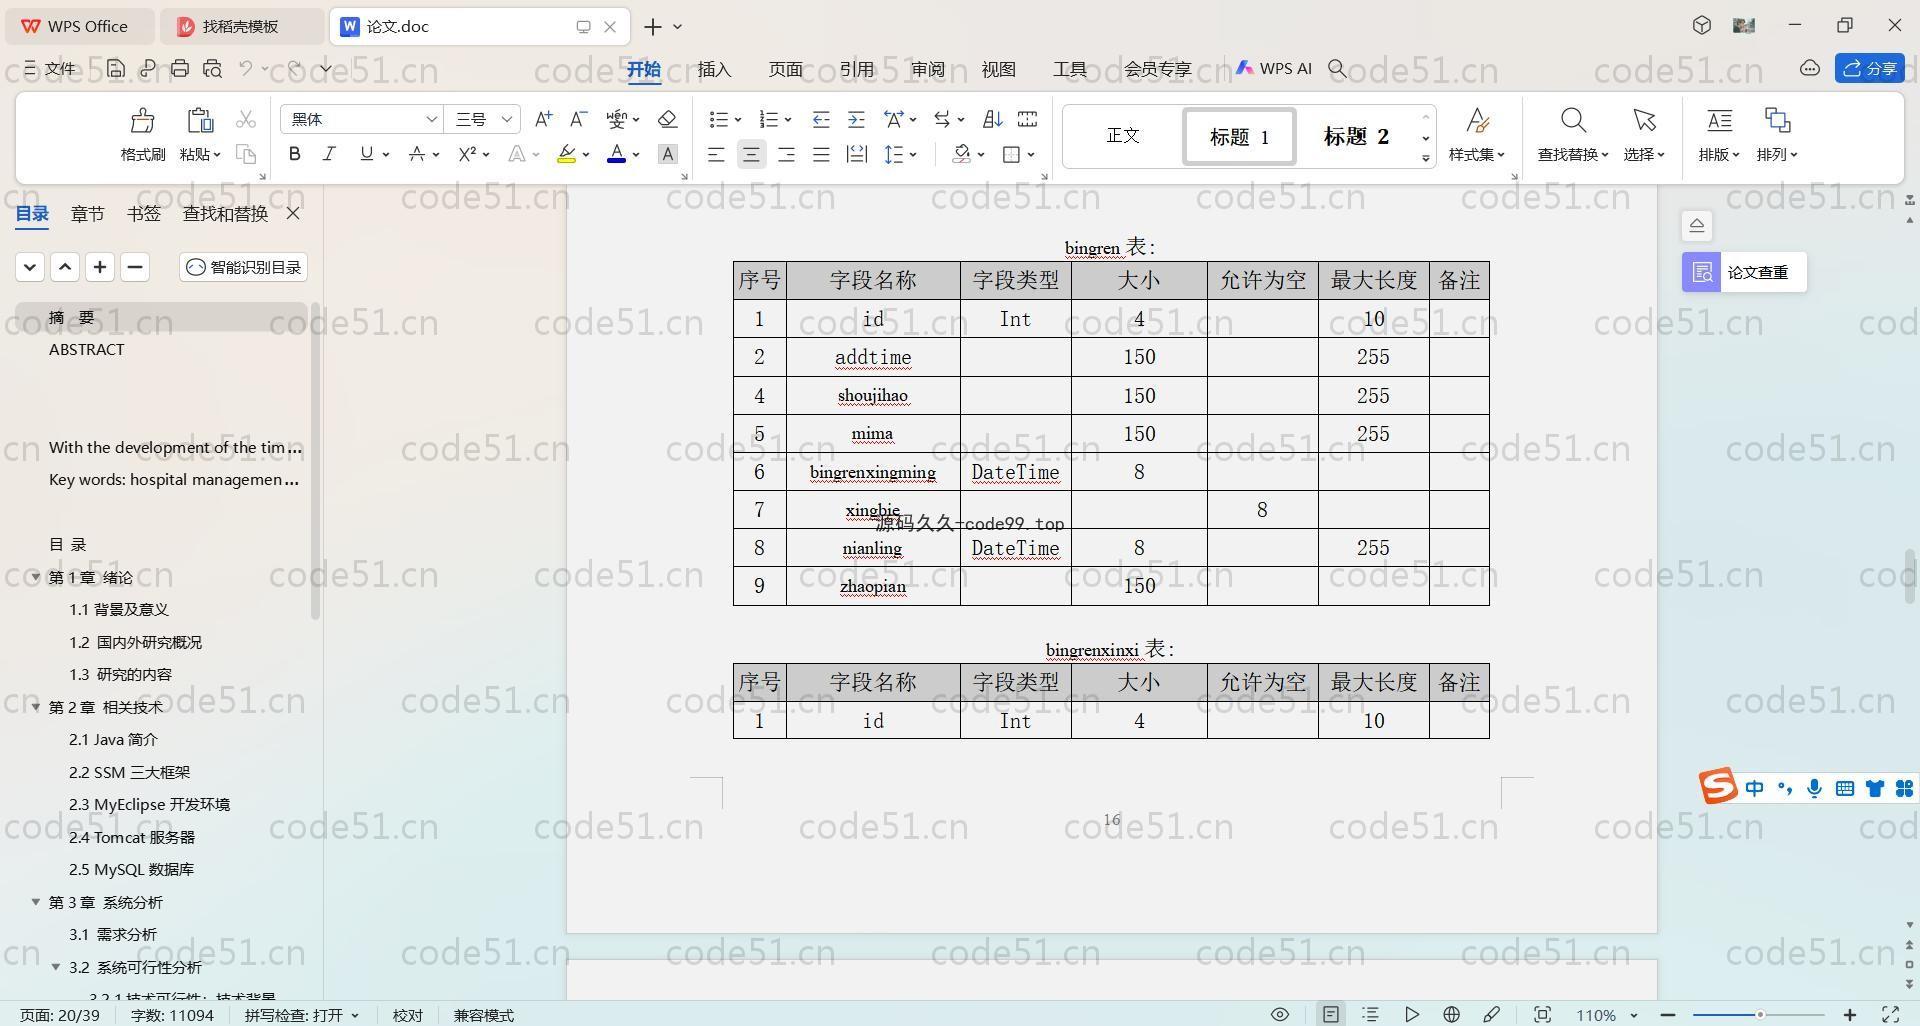Click the Sort (A-Z) icon

point(992,119)
